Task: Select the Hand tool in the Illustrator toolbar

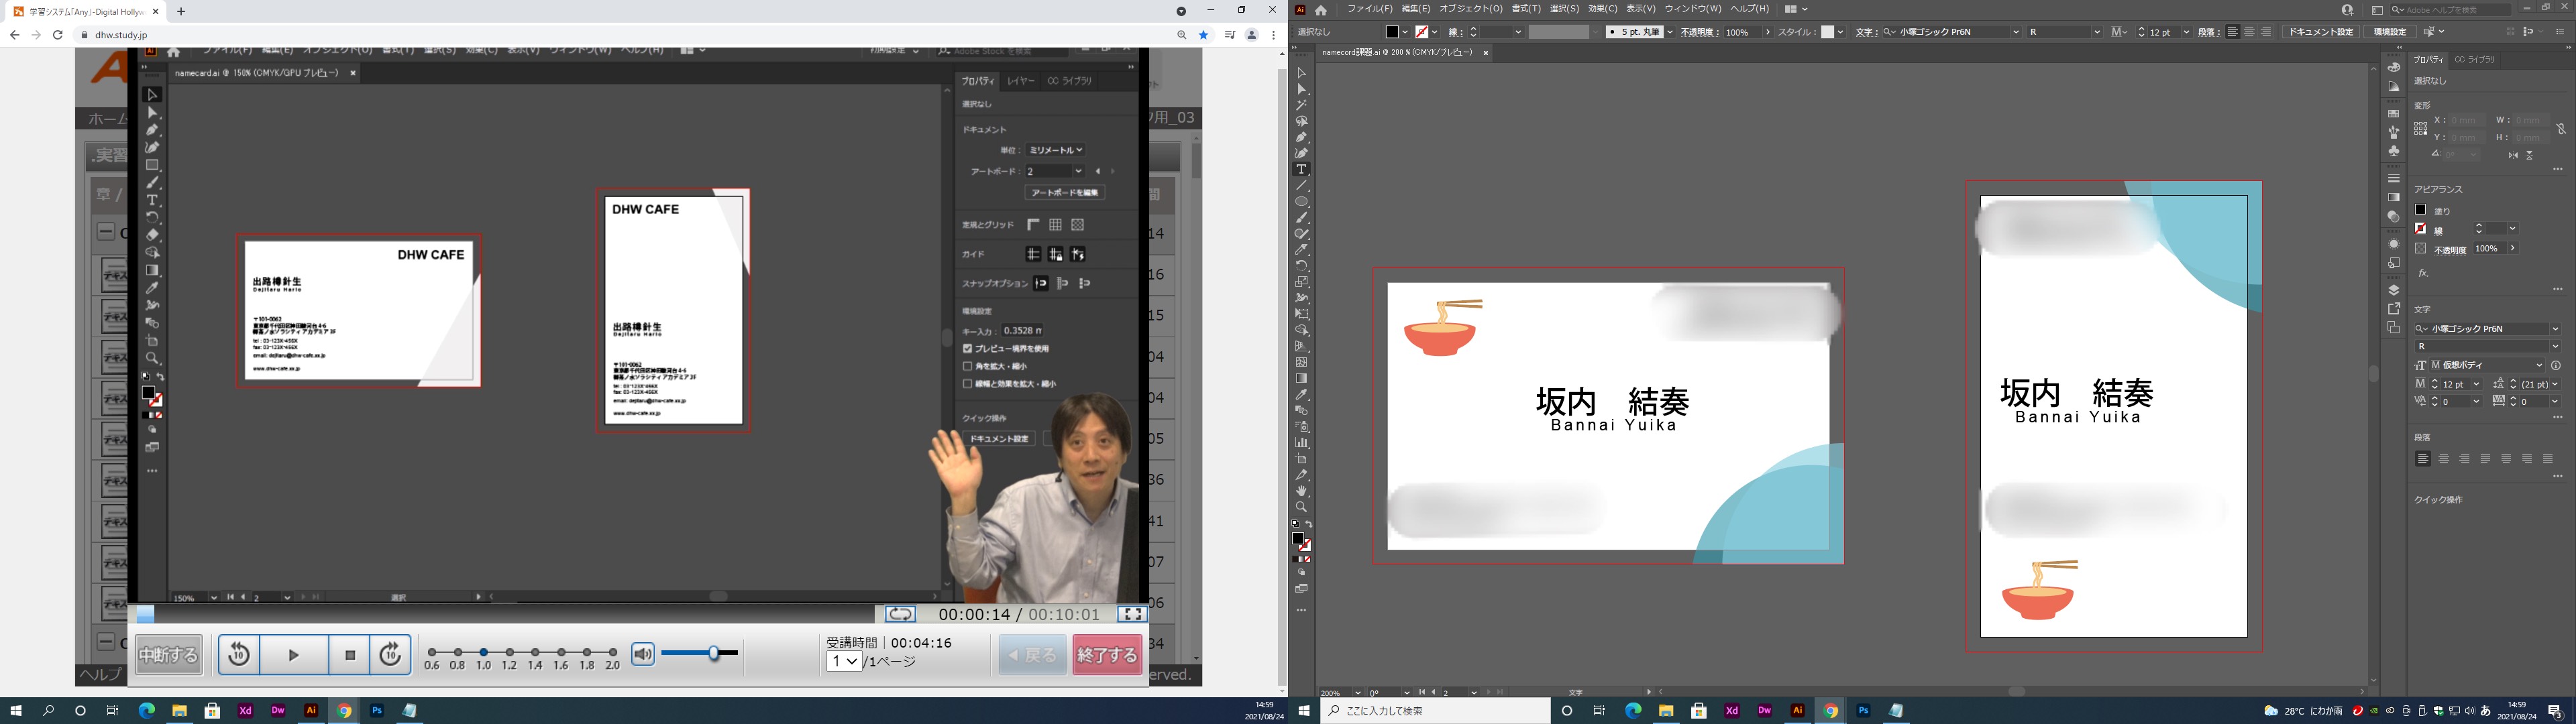Action: tap(1301, 491)
